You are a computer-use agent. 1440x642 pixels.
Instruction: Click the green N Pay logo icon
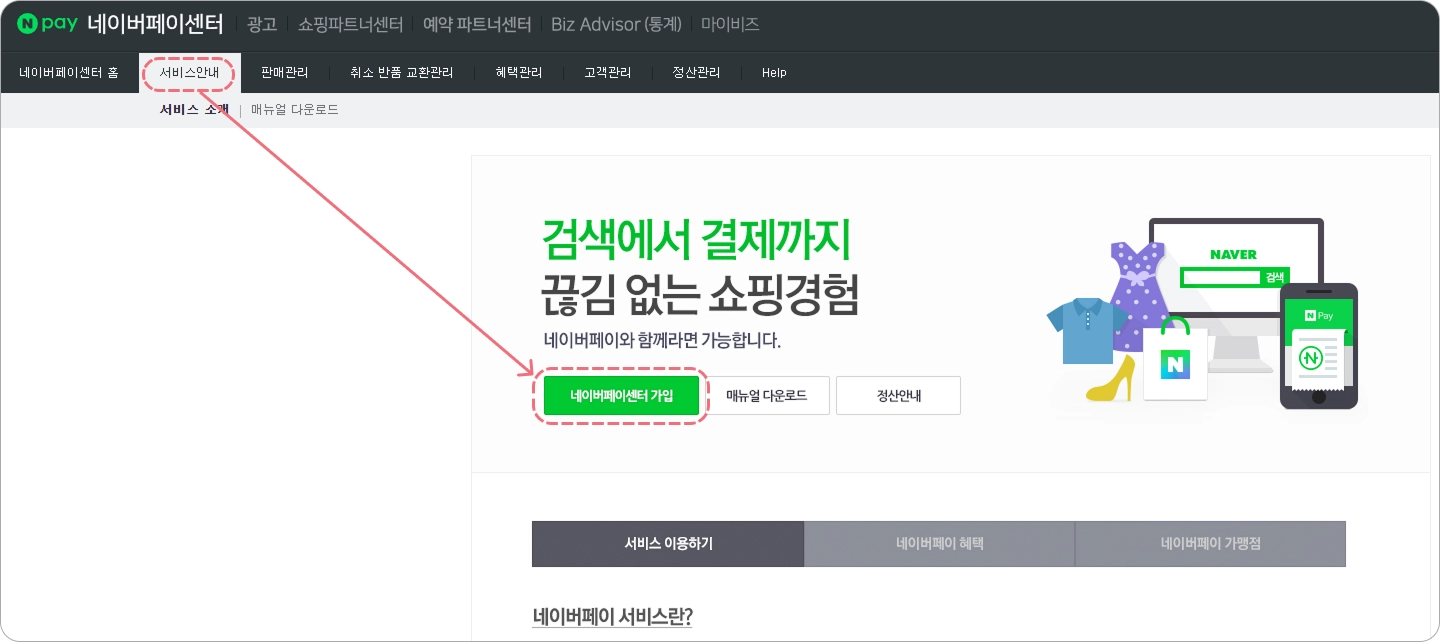click(x=47, y=23)
